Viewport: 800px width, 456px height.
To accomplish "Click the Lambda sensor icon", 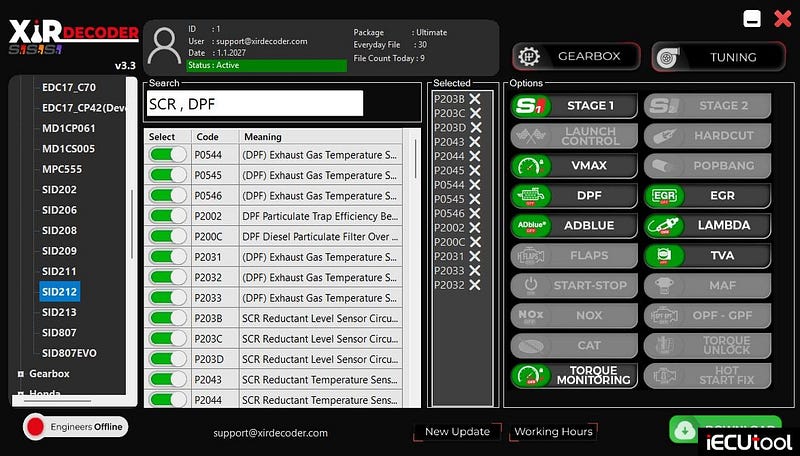I will tap(663, 226).
